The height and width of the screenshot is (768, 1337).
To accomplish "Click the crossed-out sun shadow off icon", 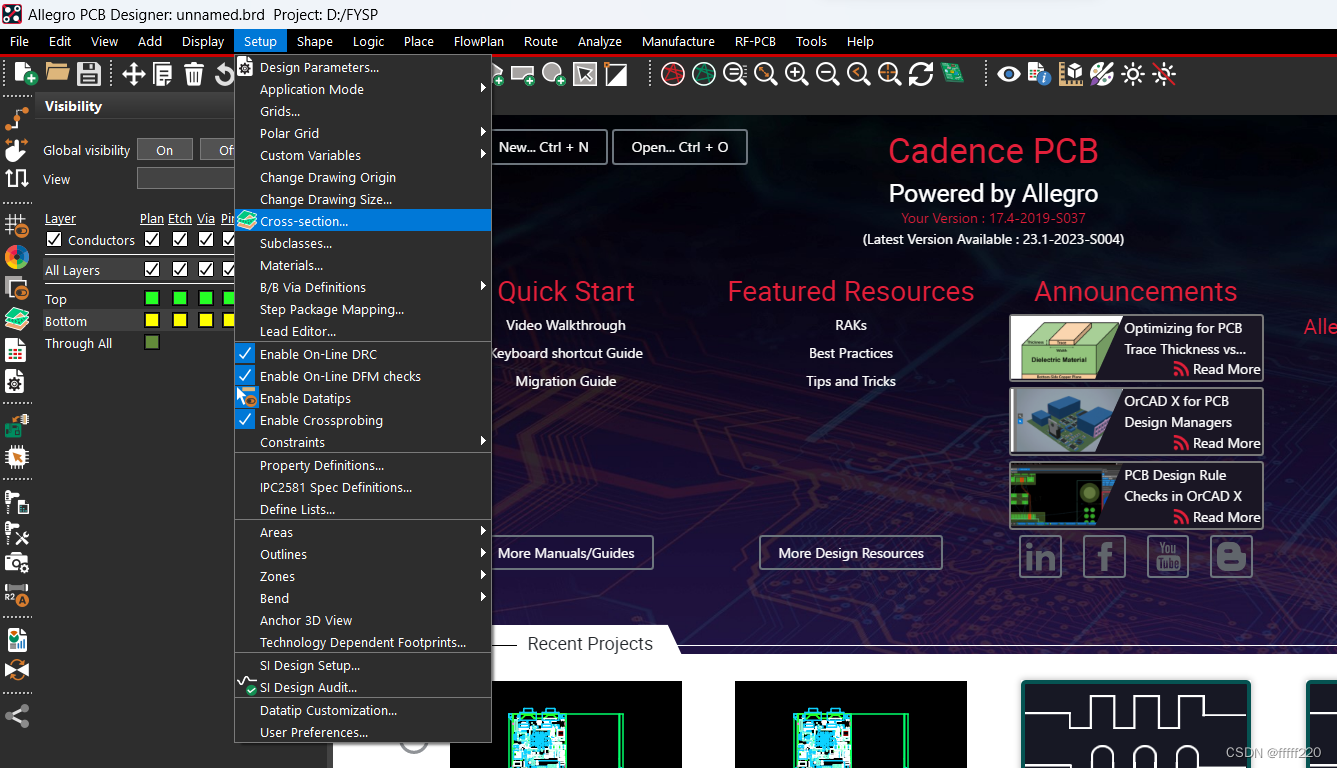I will click(x=1164, y=74).
